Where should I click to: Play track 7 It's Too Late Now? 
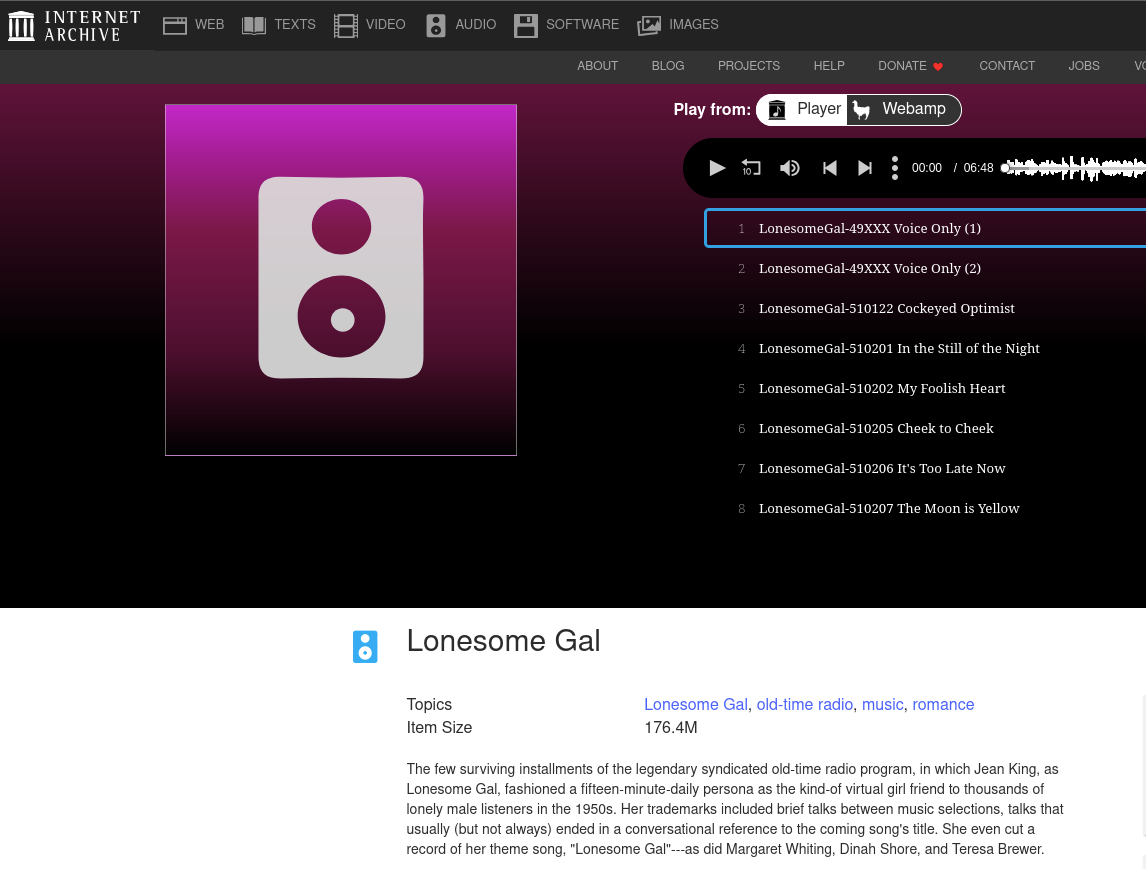tap(925, 468)
